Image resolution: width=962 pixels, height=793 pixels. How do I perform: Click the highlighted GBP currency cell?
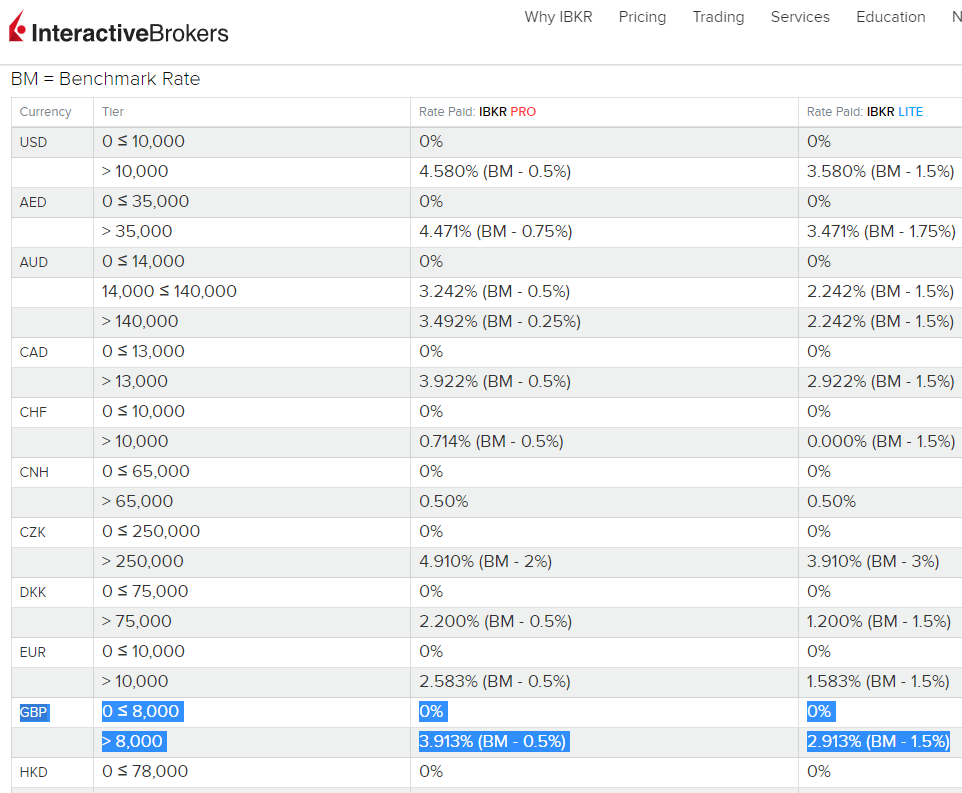34,712
